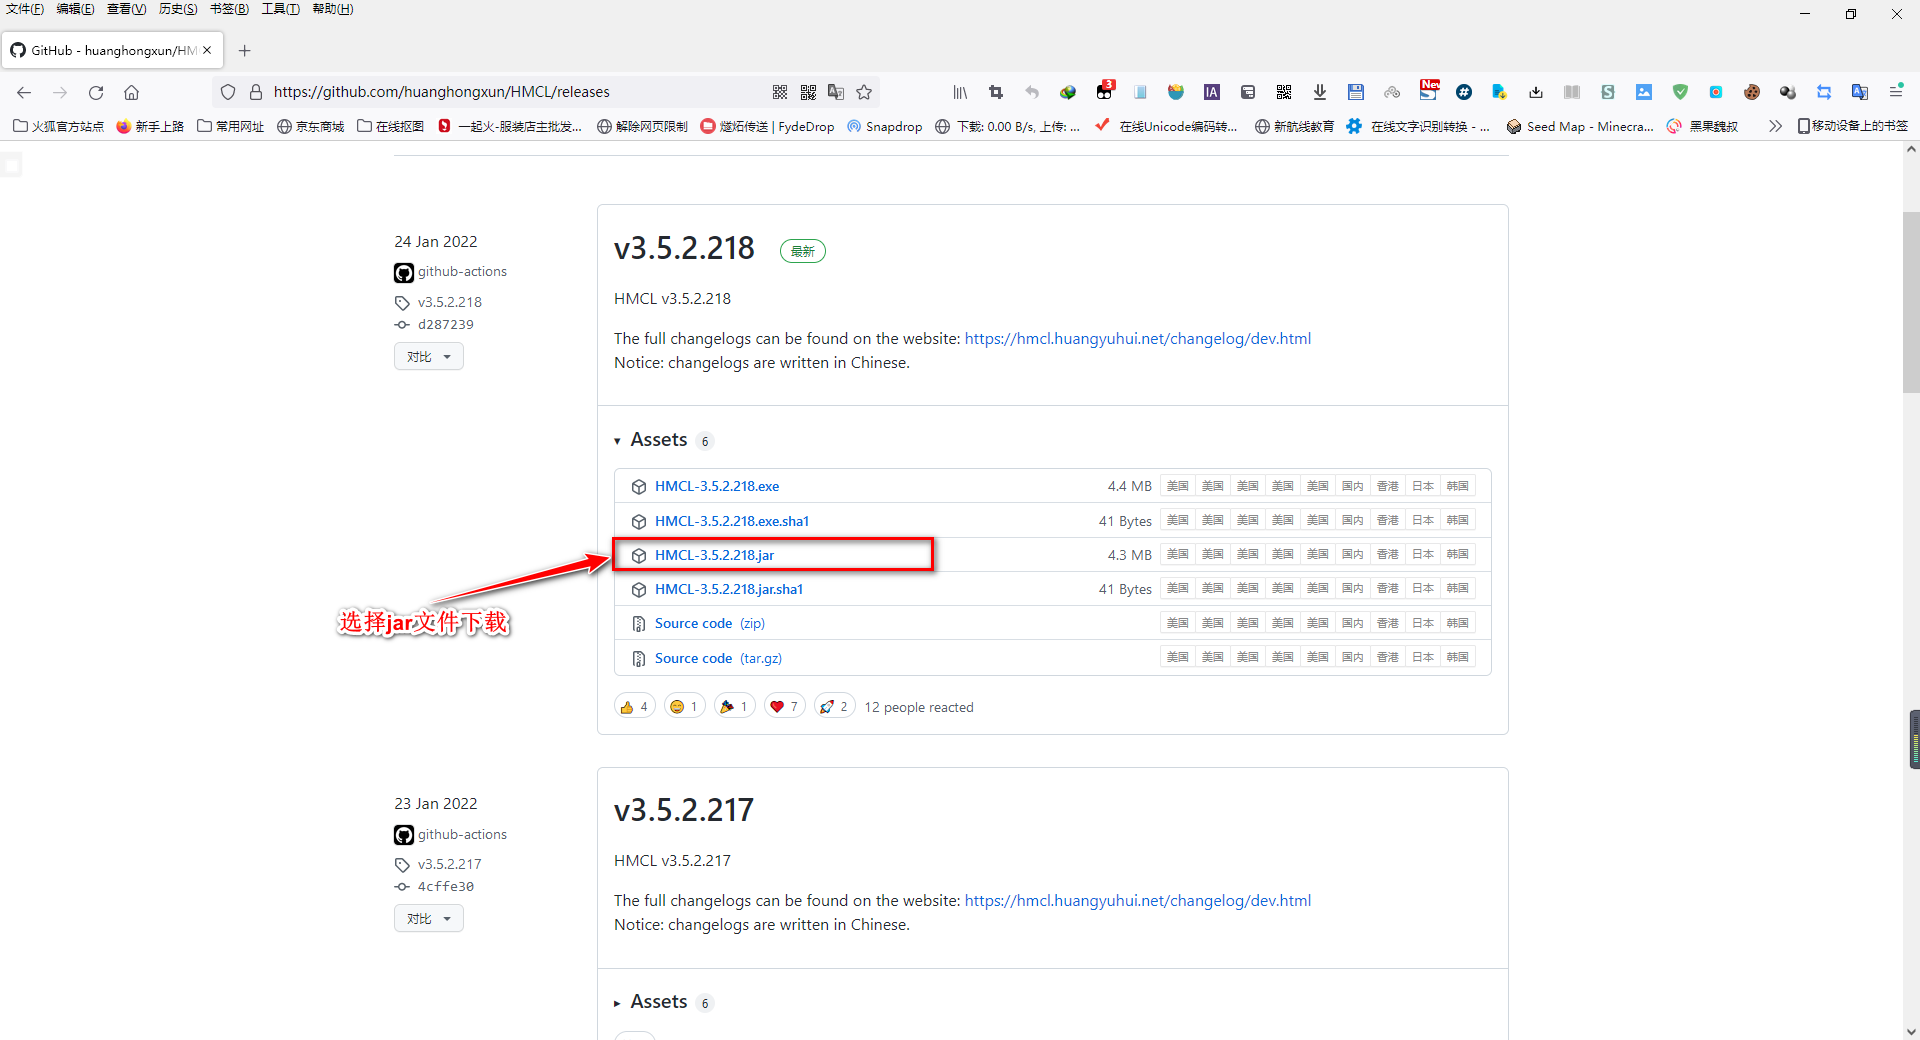Image resolution: width=1920 pixels, height=1040 pixels.
Task: Open the Firefox application hamburger menu
Action: [1896, 92]
